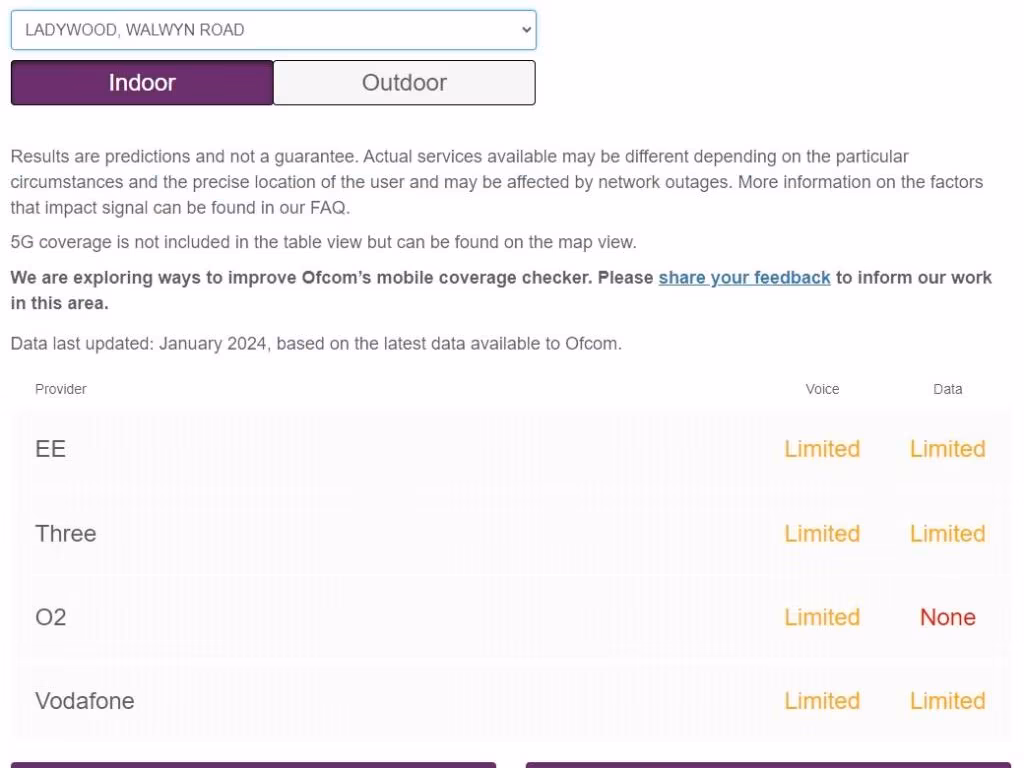Click O2's Limited voice status

[x=822, y=617]
